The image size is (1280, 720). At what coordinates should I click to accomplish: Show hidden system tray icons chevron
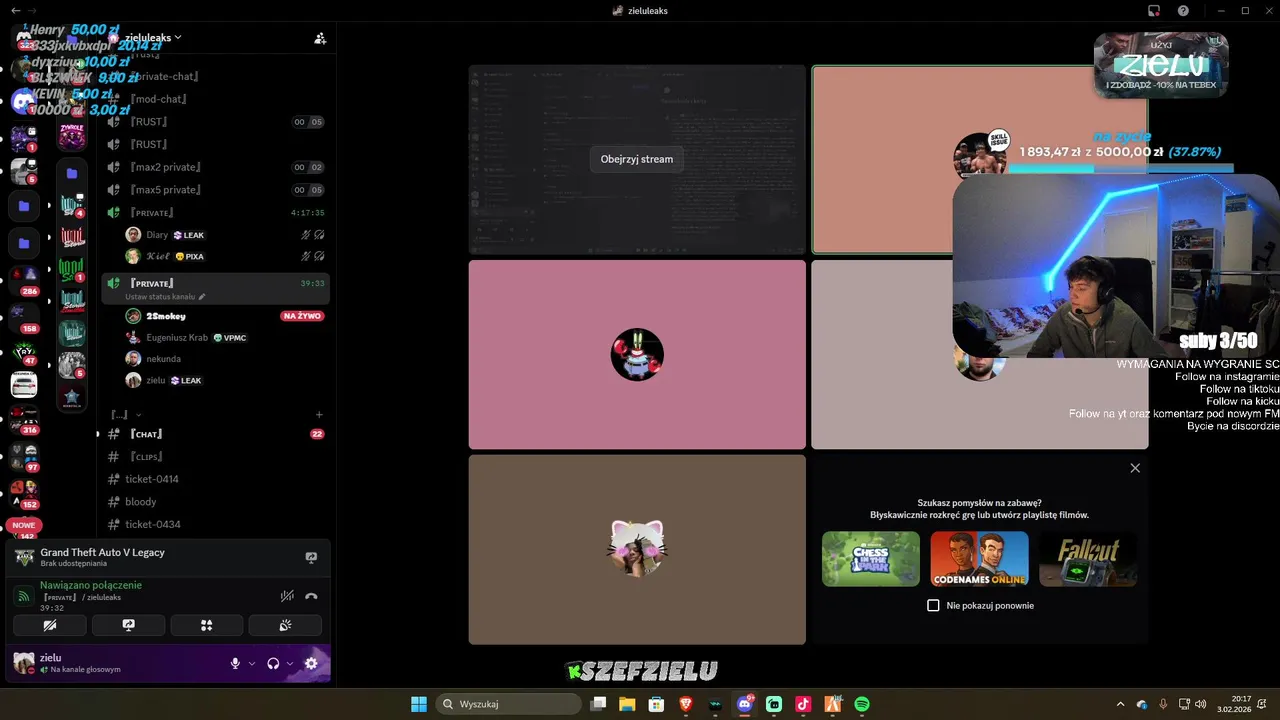tap(1120, 704)
